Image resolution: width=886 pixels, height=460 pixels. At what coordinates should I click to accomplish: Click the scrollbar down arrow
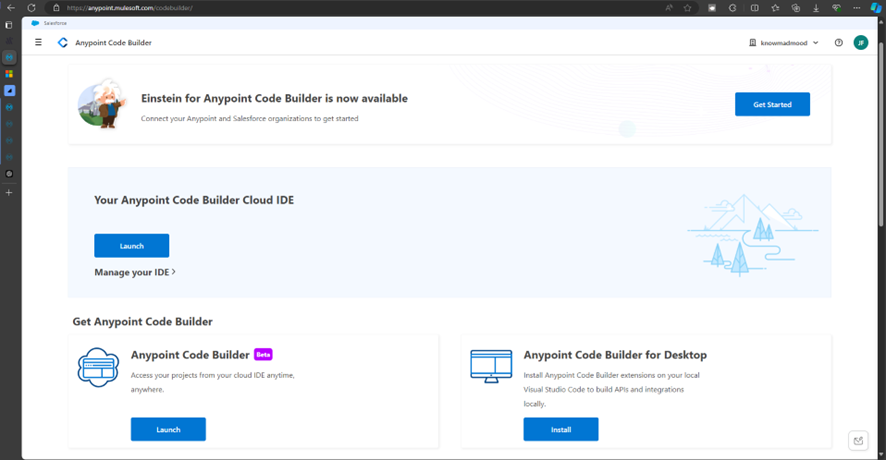(x=881, y=454)
